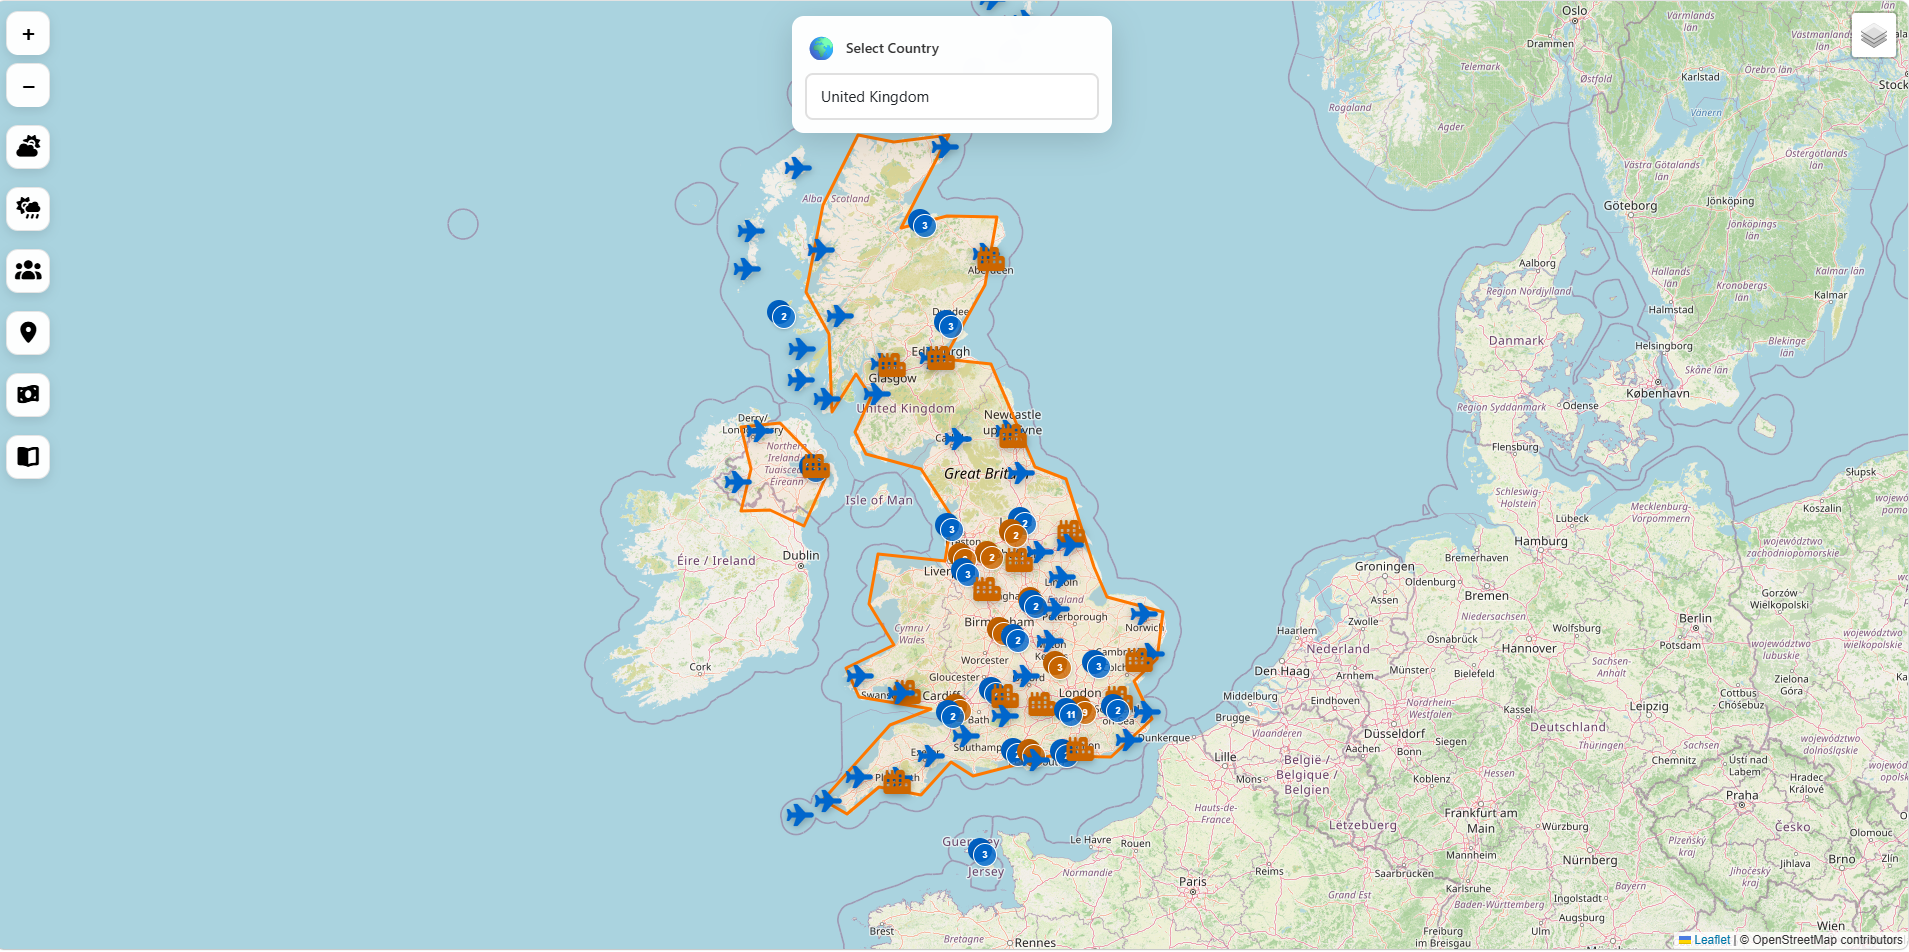Screen dimensions: 1909x952
Task: Click the location pin marker button
Action: click(x=28, y=333)
